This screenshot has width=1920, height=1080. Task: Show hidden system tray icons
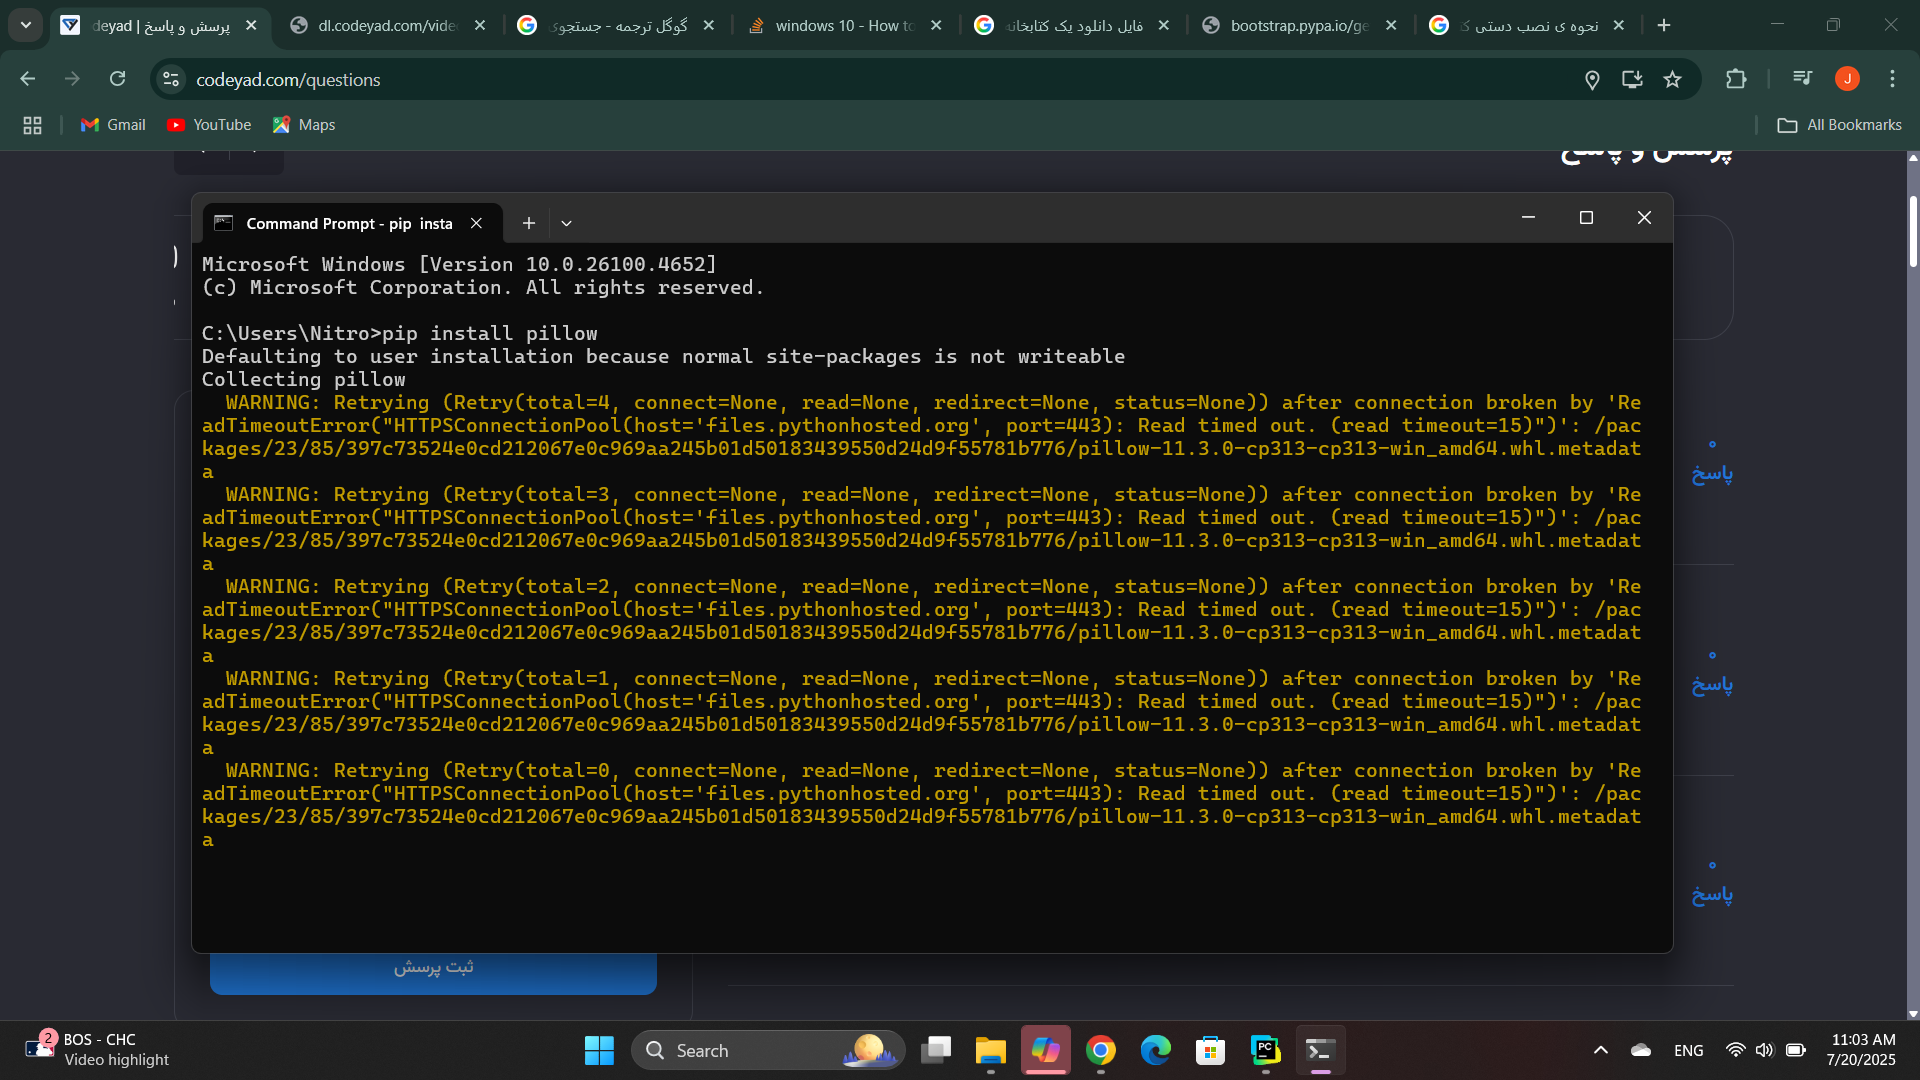pos(1601,1050)
